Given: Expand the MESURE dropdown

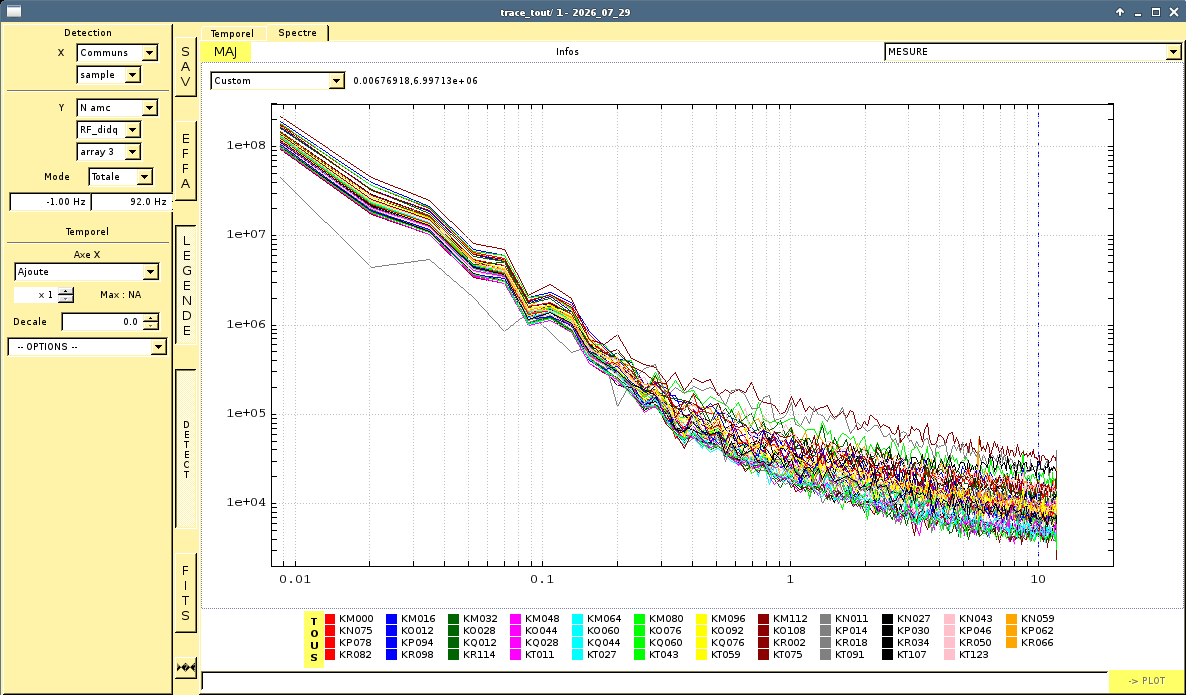Looking at the screenshot, I should tap(1032, 51).
